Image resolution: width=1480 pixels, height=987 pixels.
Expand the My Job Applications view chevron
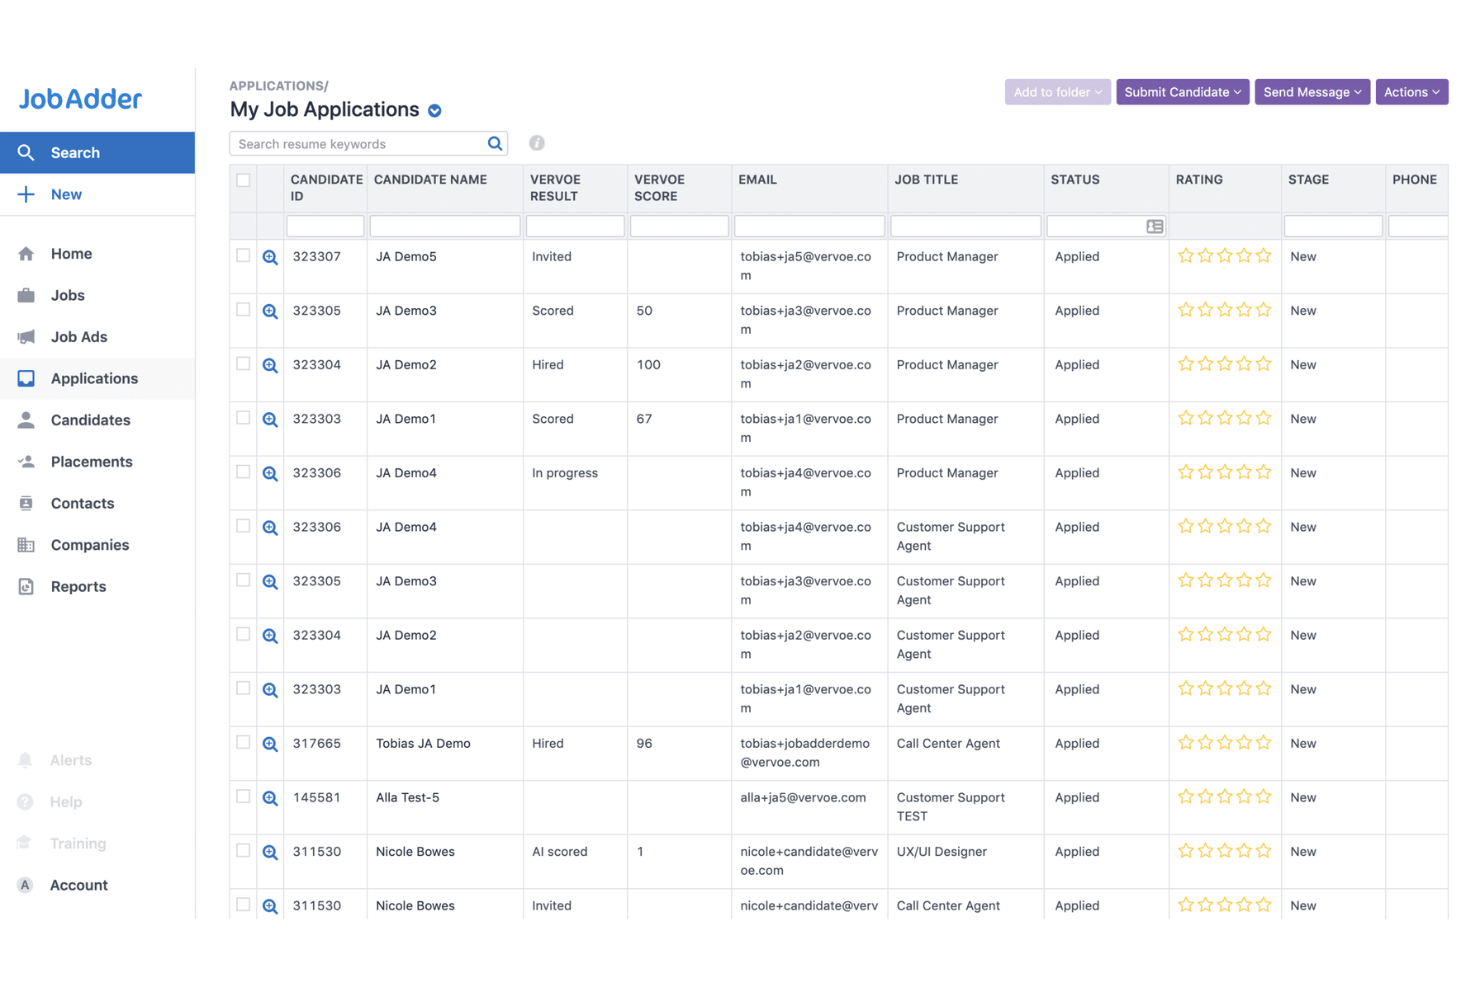[x=435, y=111]
